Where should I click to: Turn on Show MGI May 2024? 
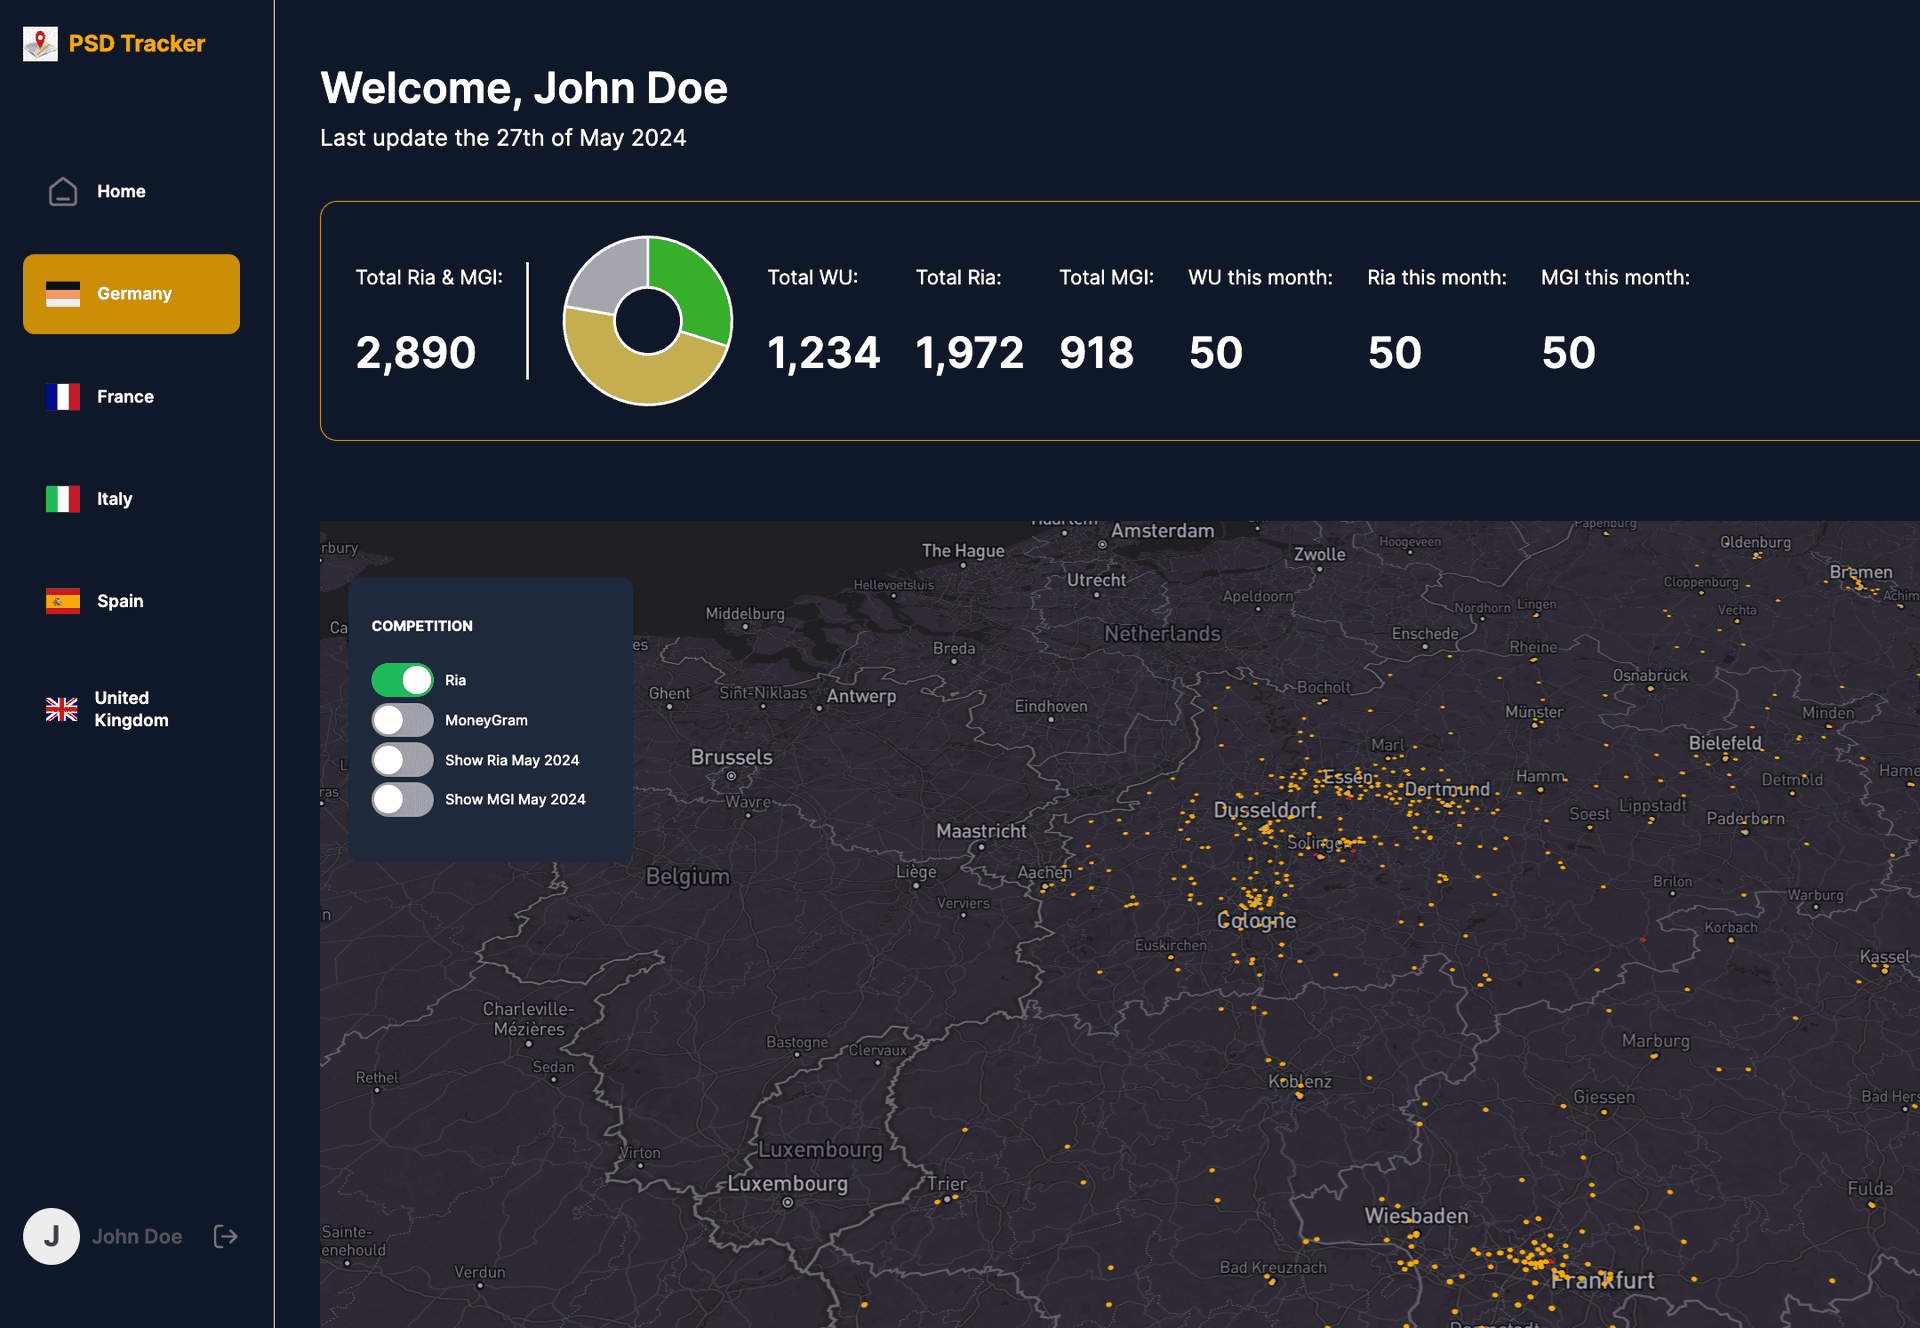402,799
